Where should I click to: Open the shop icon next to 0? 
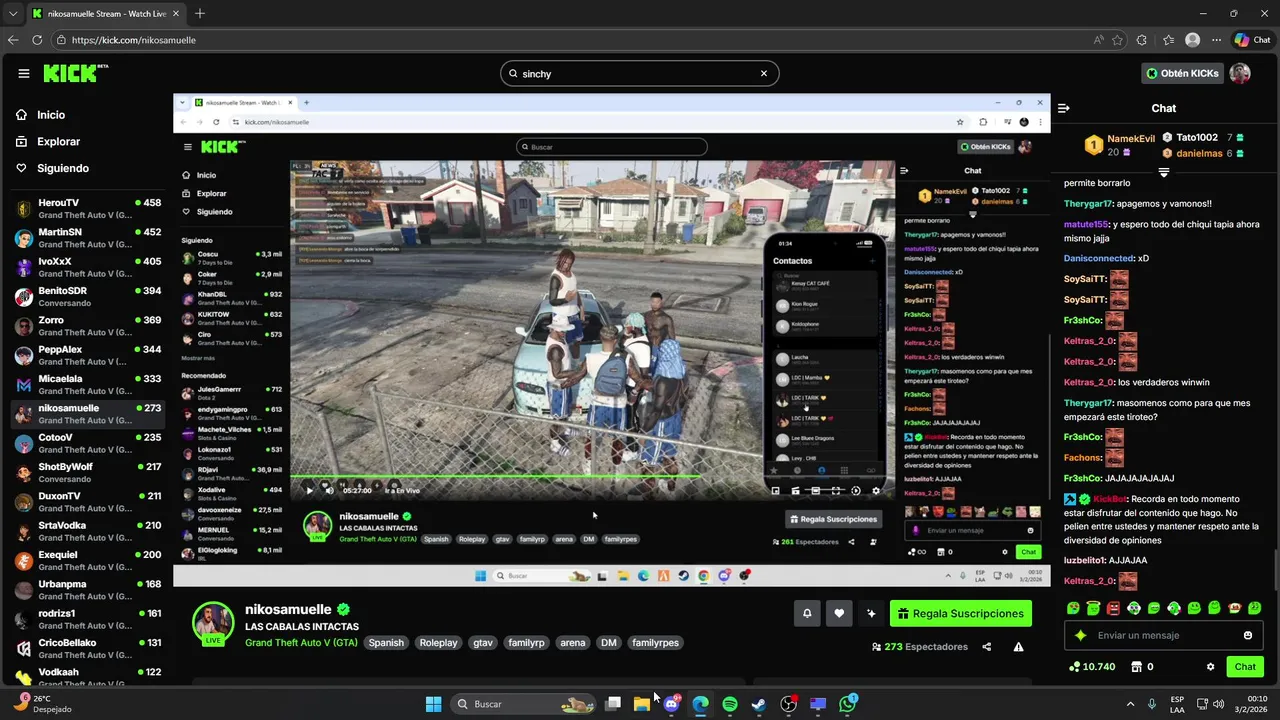click(1136, 667)
